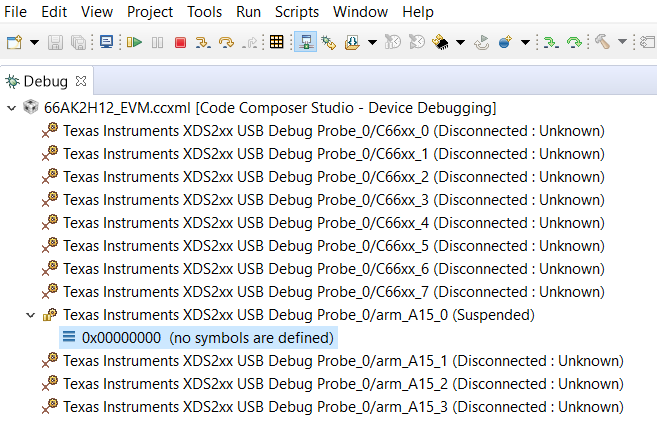Click the Save file toolbar icon
Screen dimensions: 657x425
pyautogui.click(x=56, y=42)
